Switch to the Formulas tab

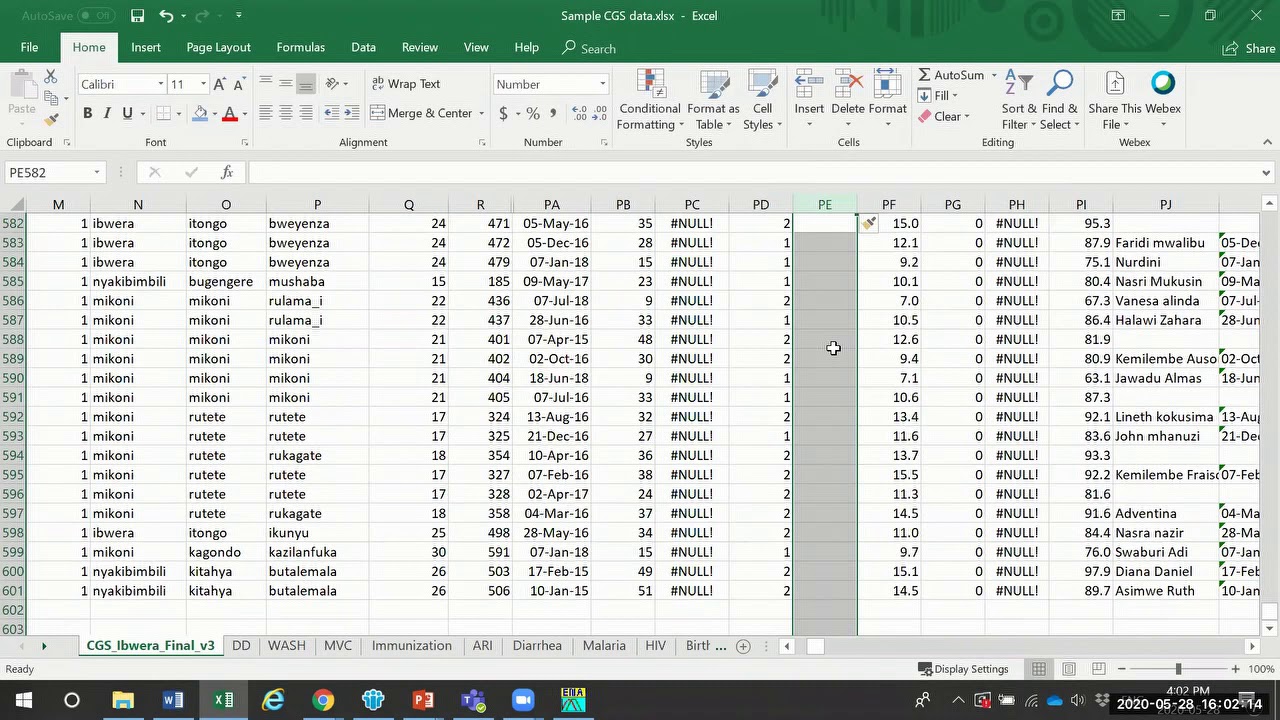click(x=300, y=47)
